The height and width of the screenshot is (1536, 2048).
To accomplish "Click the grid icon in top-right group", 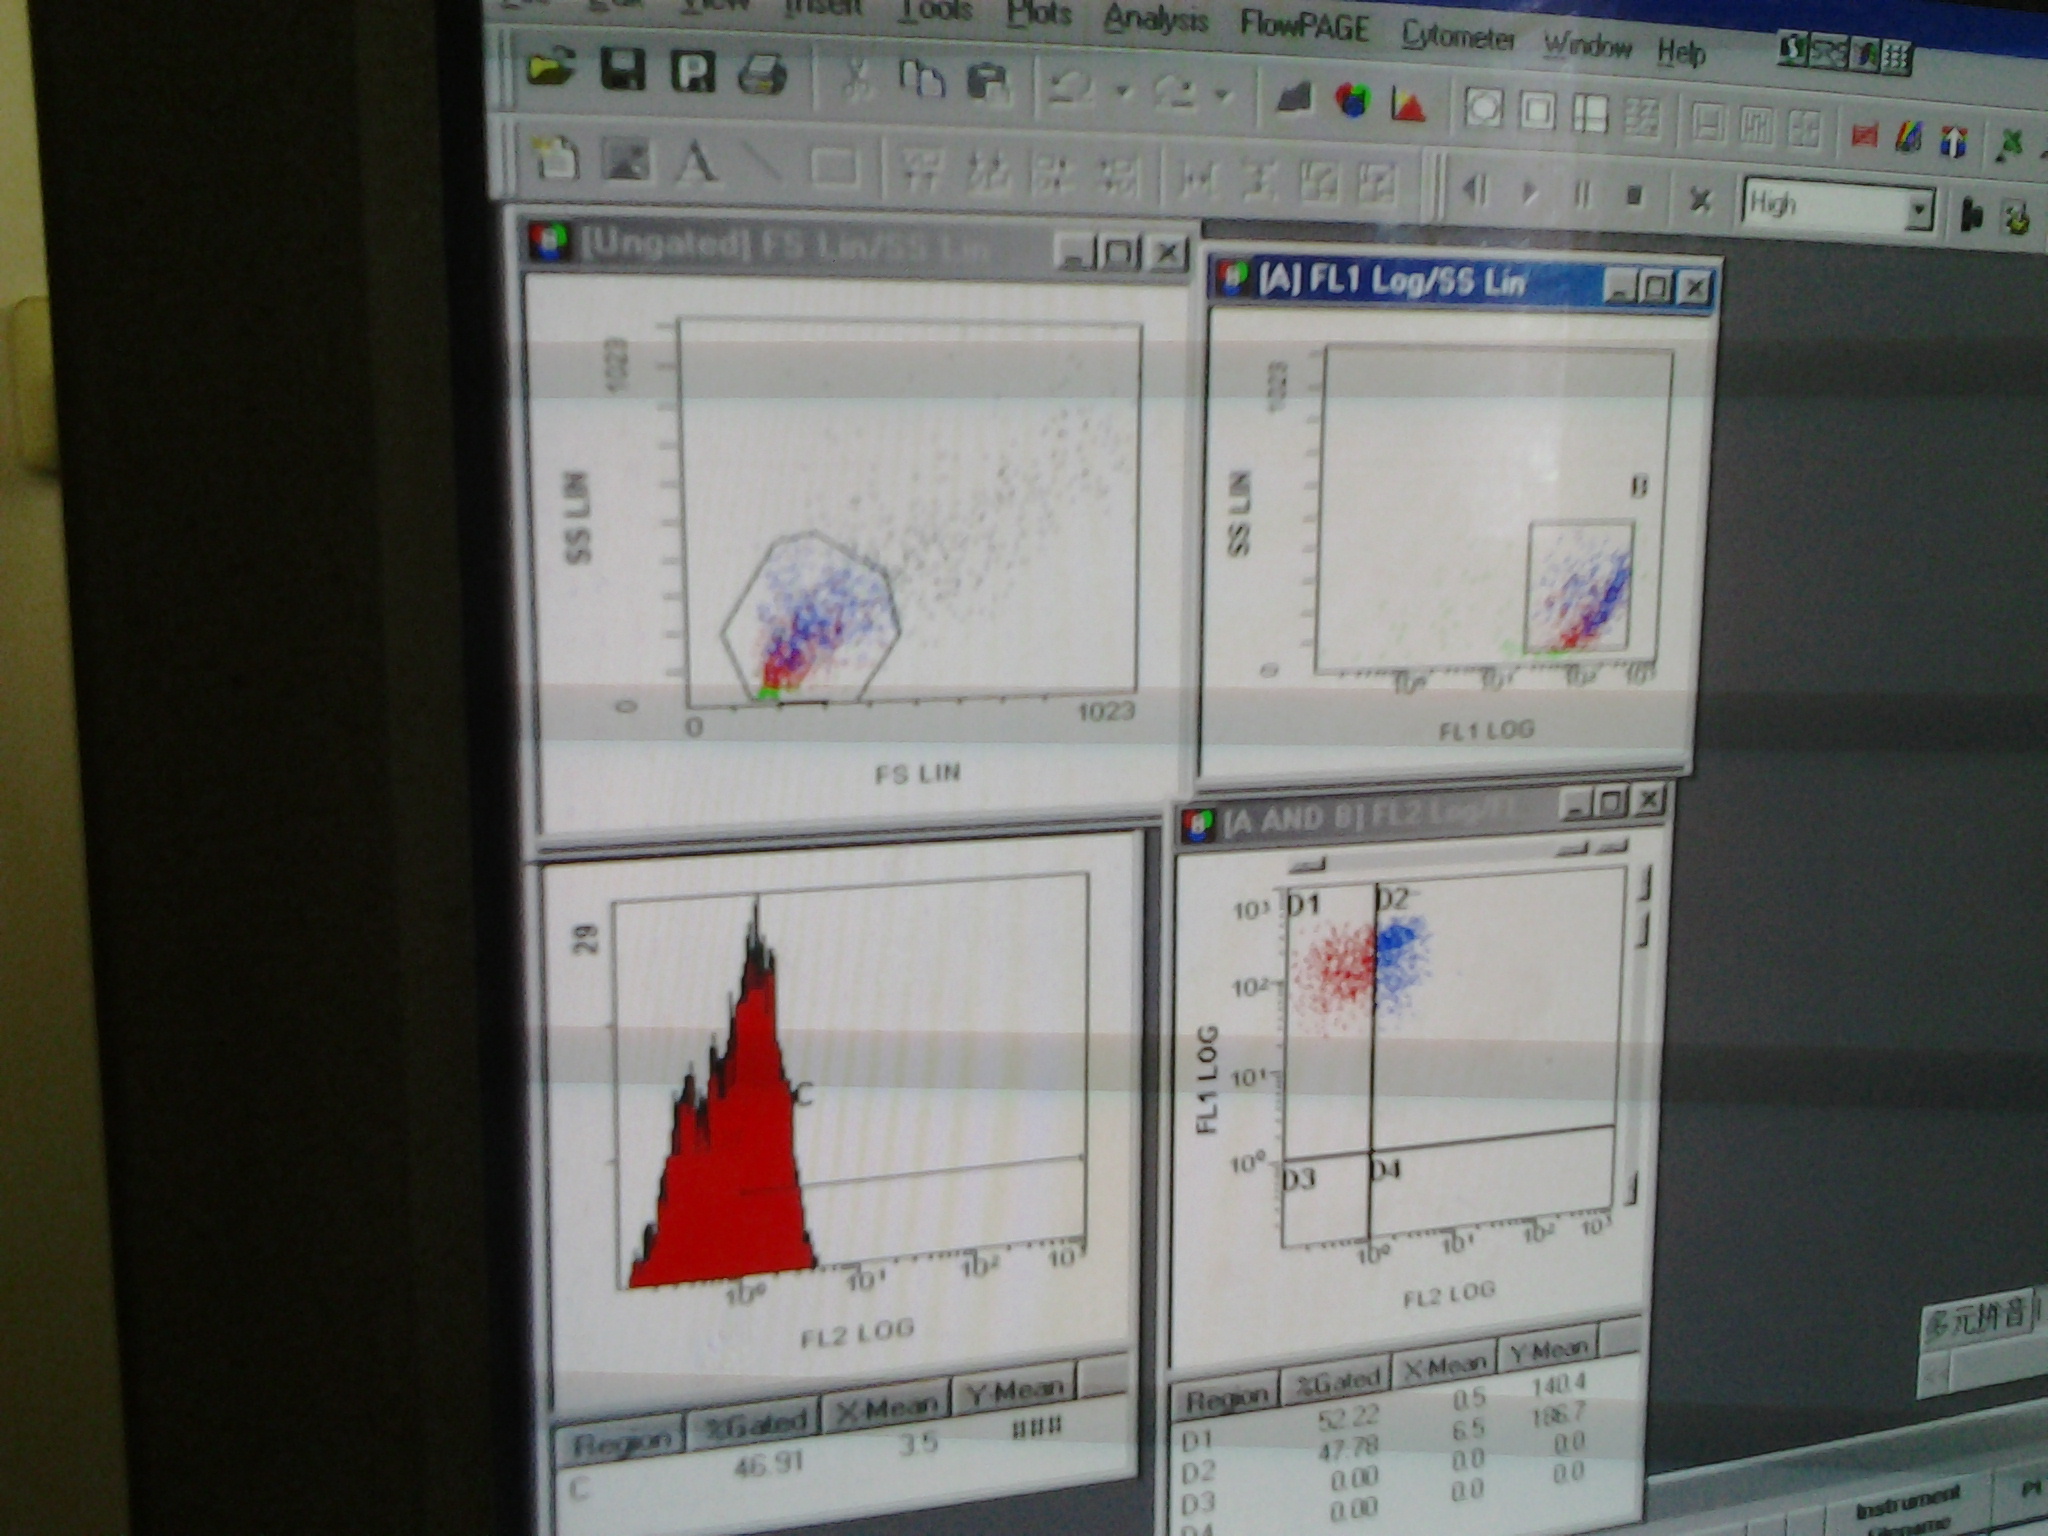I will coord(1896,58).
